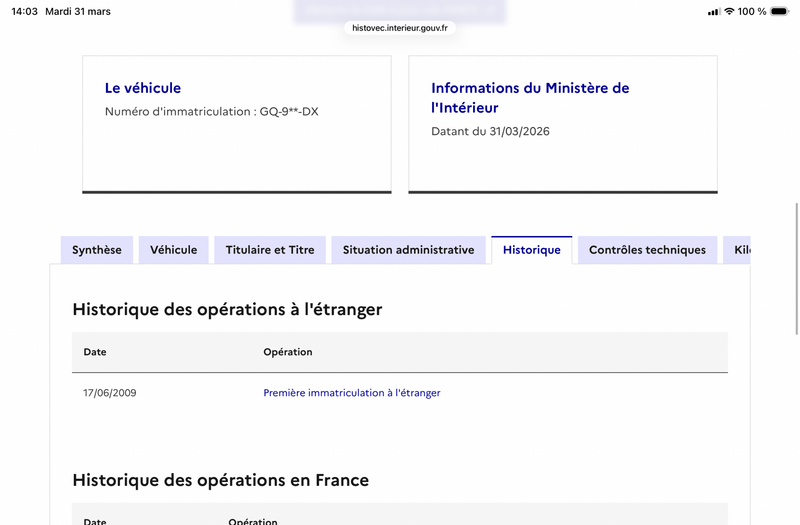Select the Situation administrative tab

click(x=409, y=250)
